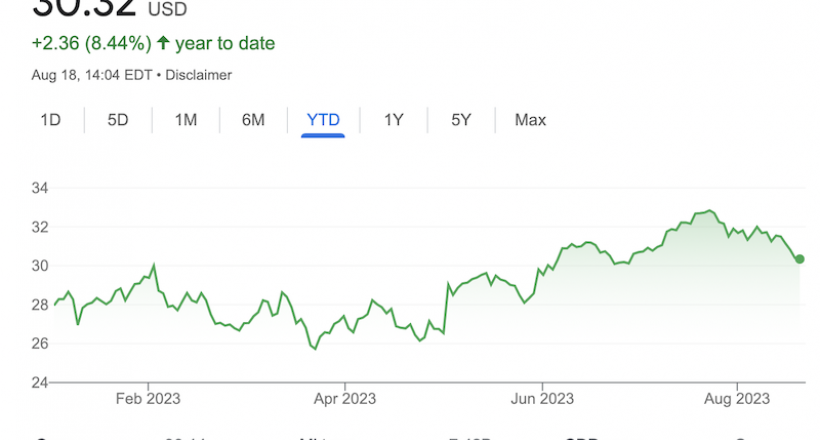Image resolution: width=820 pixels, height=440 pixels.
Task: Click the green endpoint dot on chart
Action: pyautogui.click(x=800, y=259)
